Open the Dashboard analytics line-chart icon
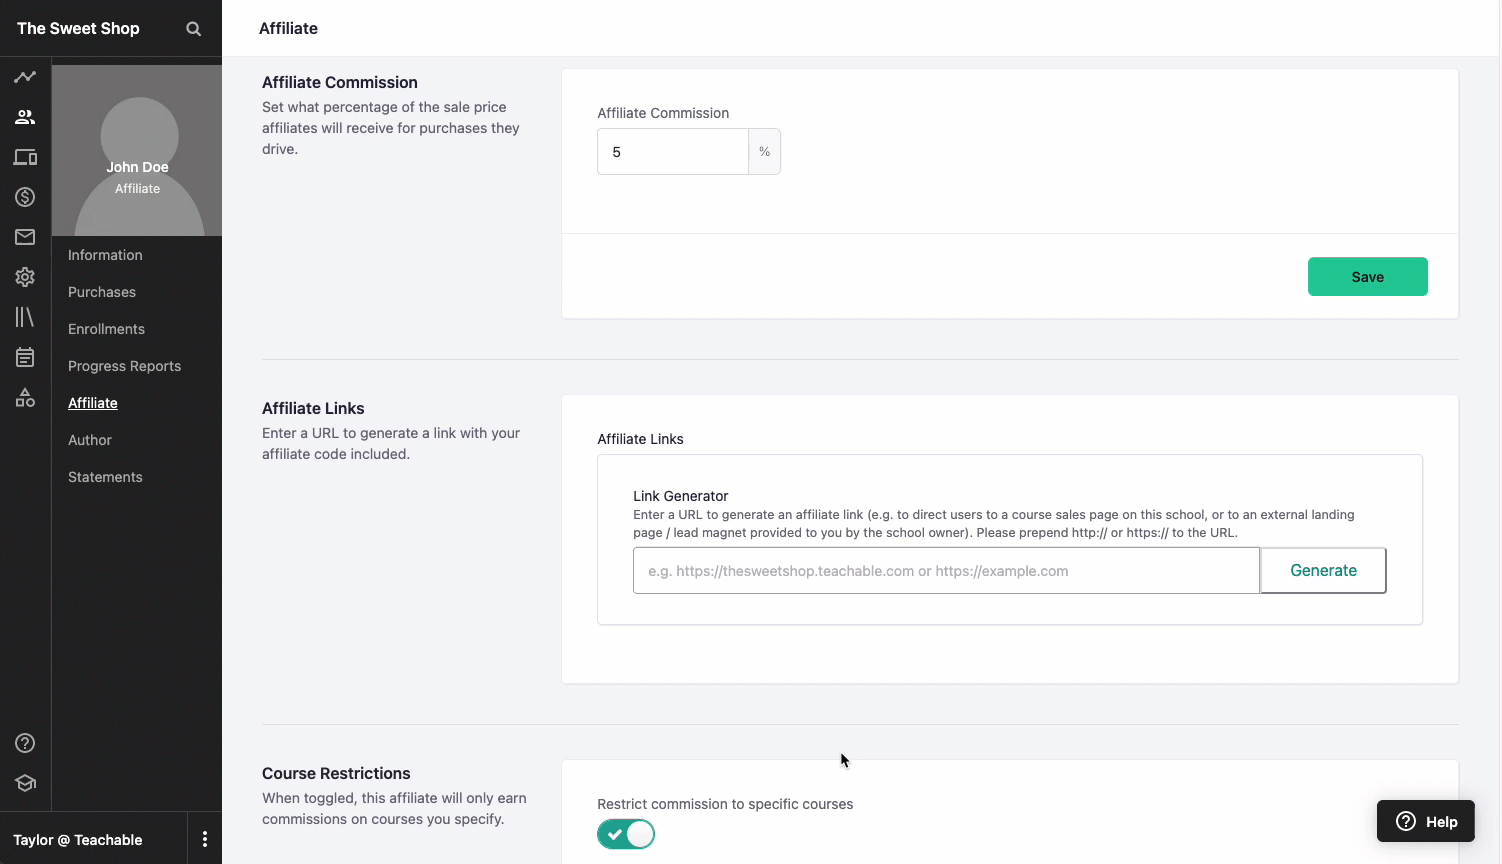The height and width of the screenshot is (864, 1502). 25,77
